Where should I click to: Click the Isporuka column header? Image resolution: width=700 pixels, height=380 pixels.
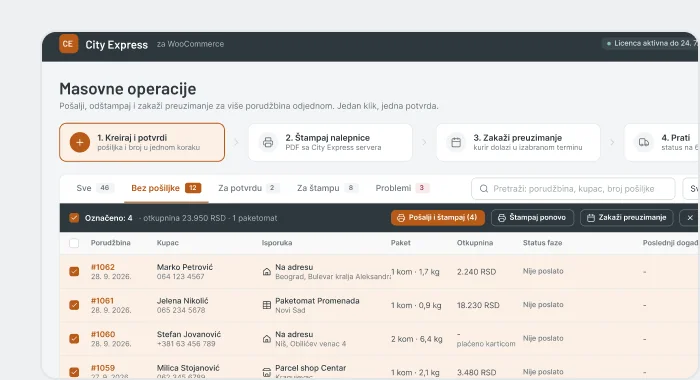277,243
